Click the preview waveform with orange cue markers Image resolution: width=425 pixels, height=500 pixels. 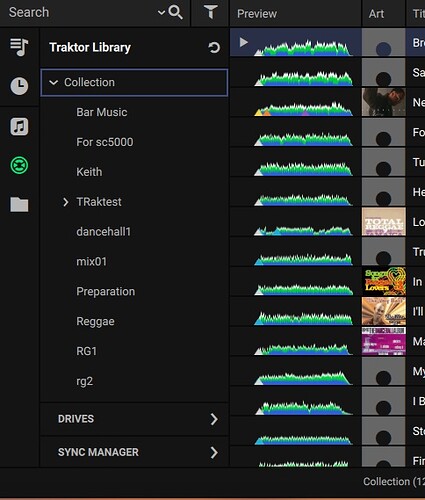pos(303,108)
